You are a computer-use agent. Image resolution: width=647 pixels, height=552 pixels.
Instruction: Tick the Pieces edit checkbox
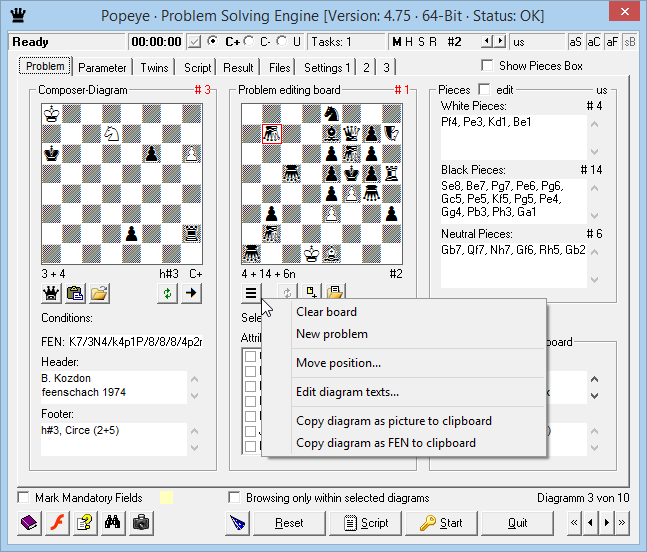tap(484, 90)
